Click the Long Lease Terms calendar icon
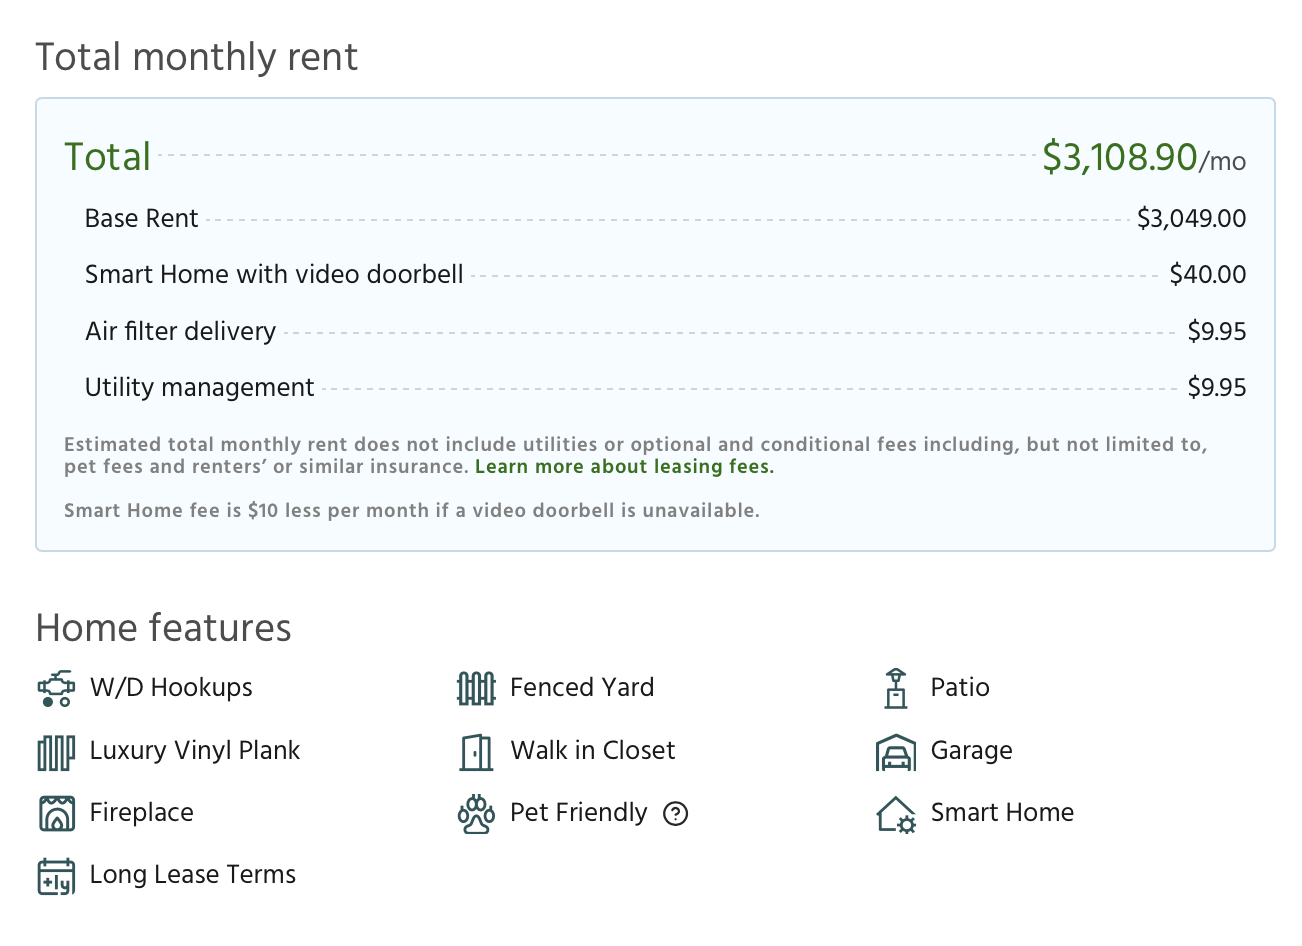This screenshot has width=1302, height=946. tap(55, 875)
